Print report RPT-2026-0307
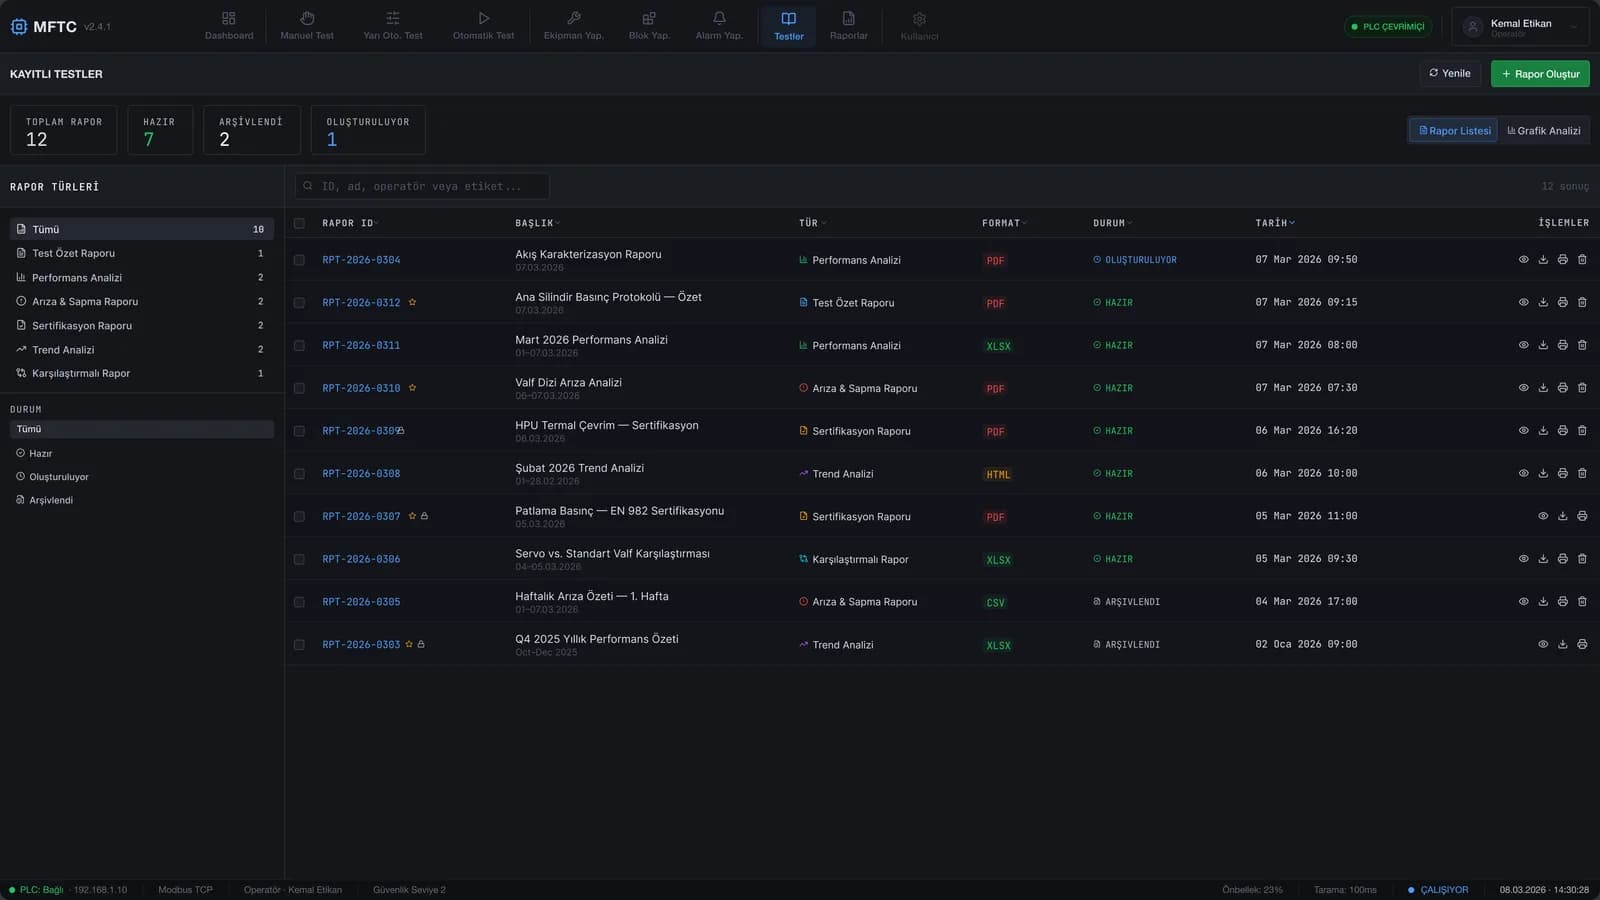This screenshot has width=1600, height=900. 1582,516
